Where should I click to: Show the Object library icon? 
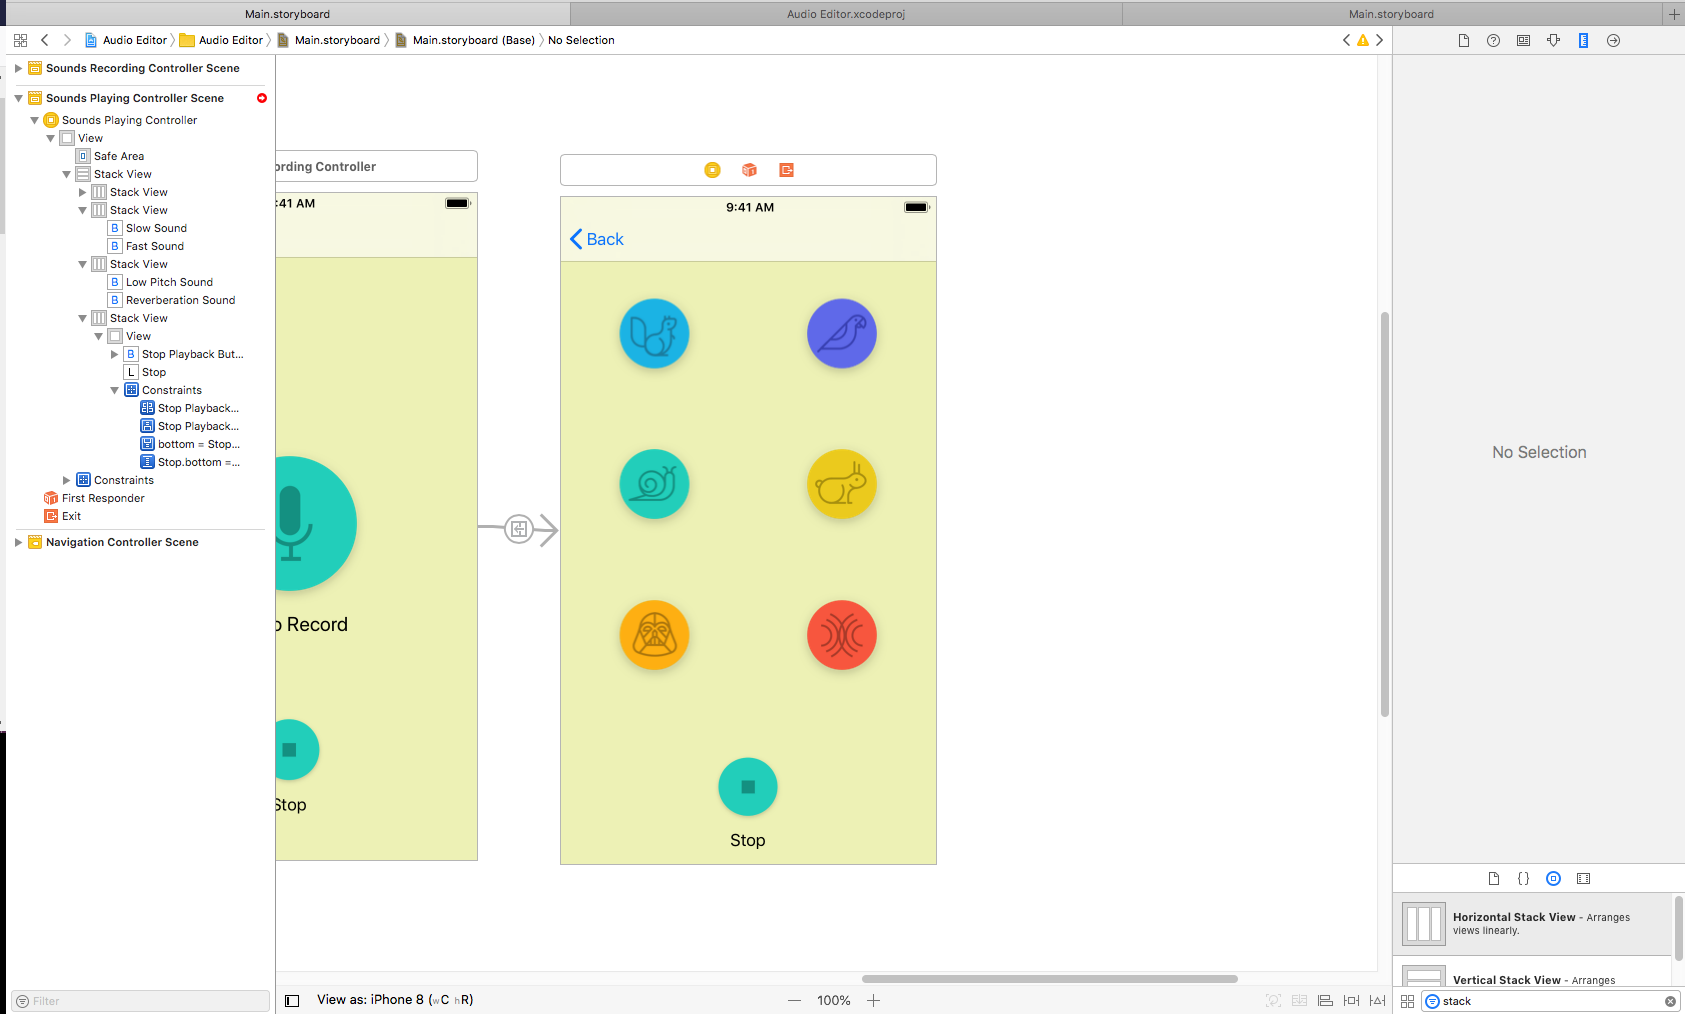pos(1553,879)
